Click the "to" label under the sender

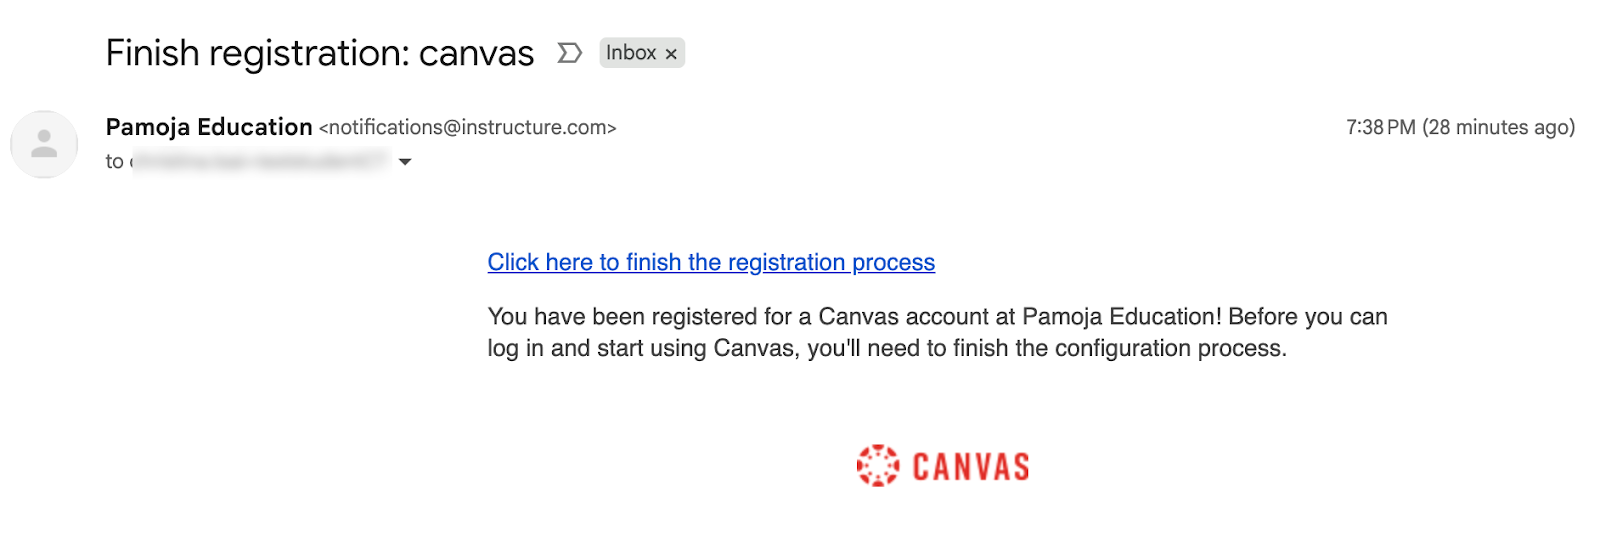coord(114,162)
